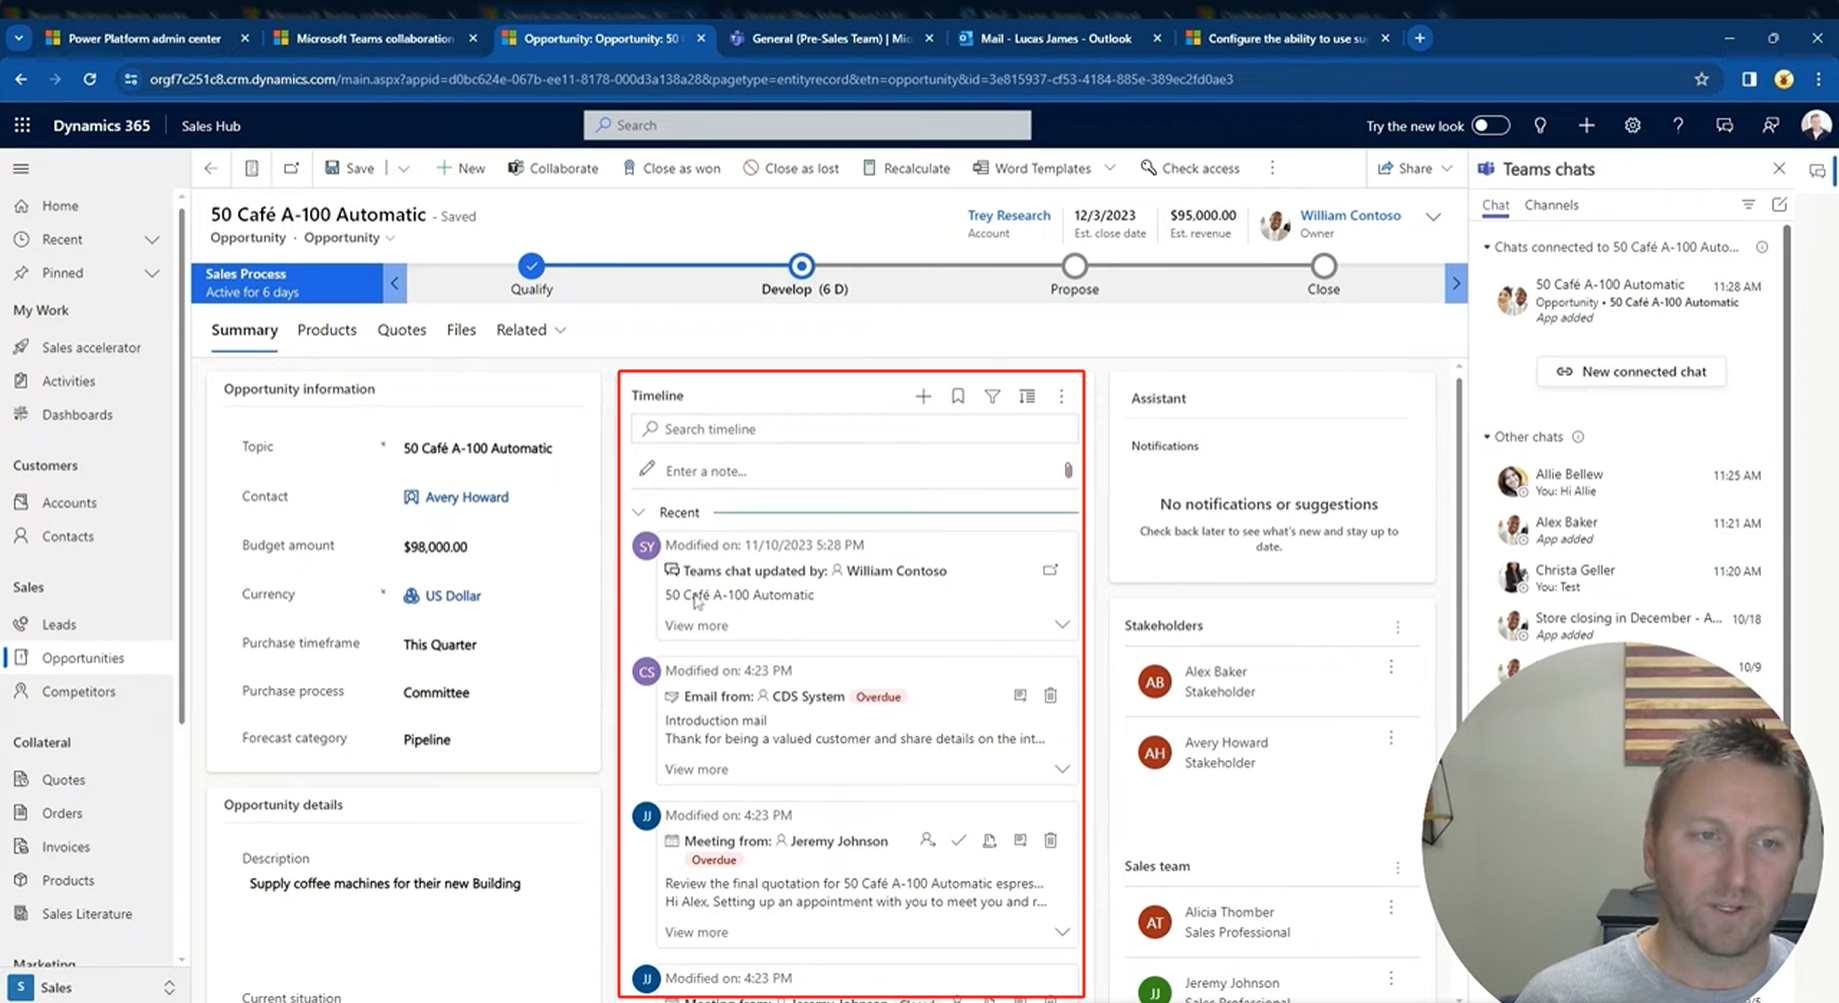Click the Search timeline field
Viewport: 1839px width, 1003px height.
(855, 429)
